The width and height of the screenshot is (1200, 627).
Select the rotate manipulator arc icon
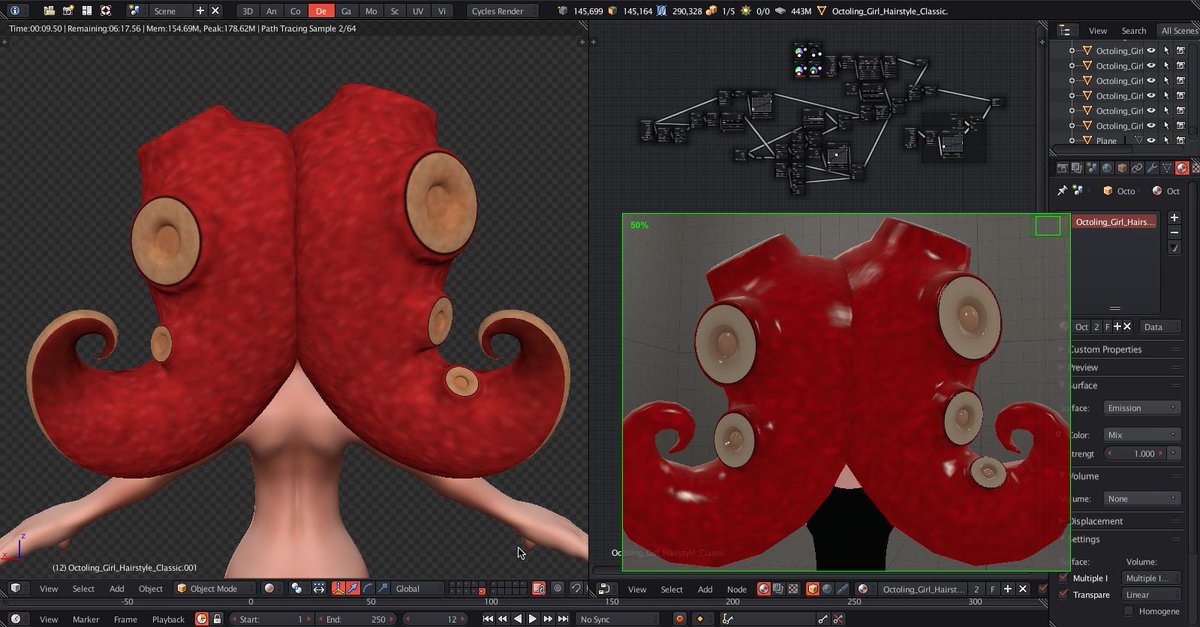(x=367, y=588)
